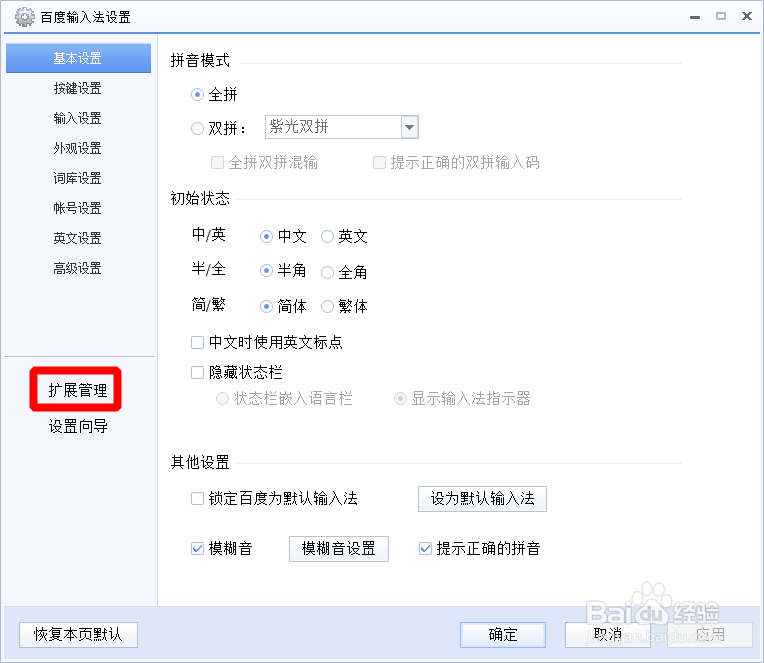
Task: Select 简体 radio option
Action: (x=266, y=306)
